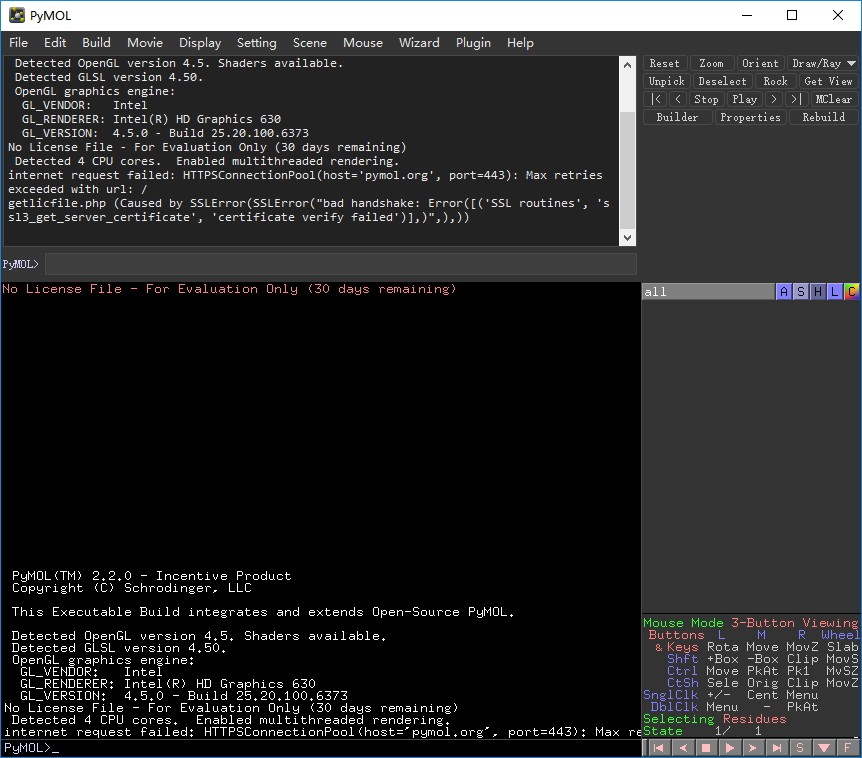Click the log scrollbar thumb
This screenshot has width=862, height=758.
tap(627, 169)
